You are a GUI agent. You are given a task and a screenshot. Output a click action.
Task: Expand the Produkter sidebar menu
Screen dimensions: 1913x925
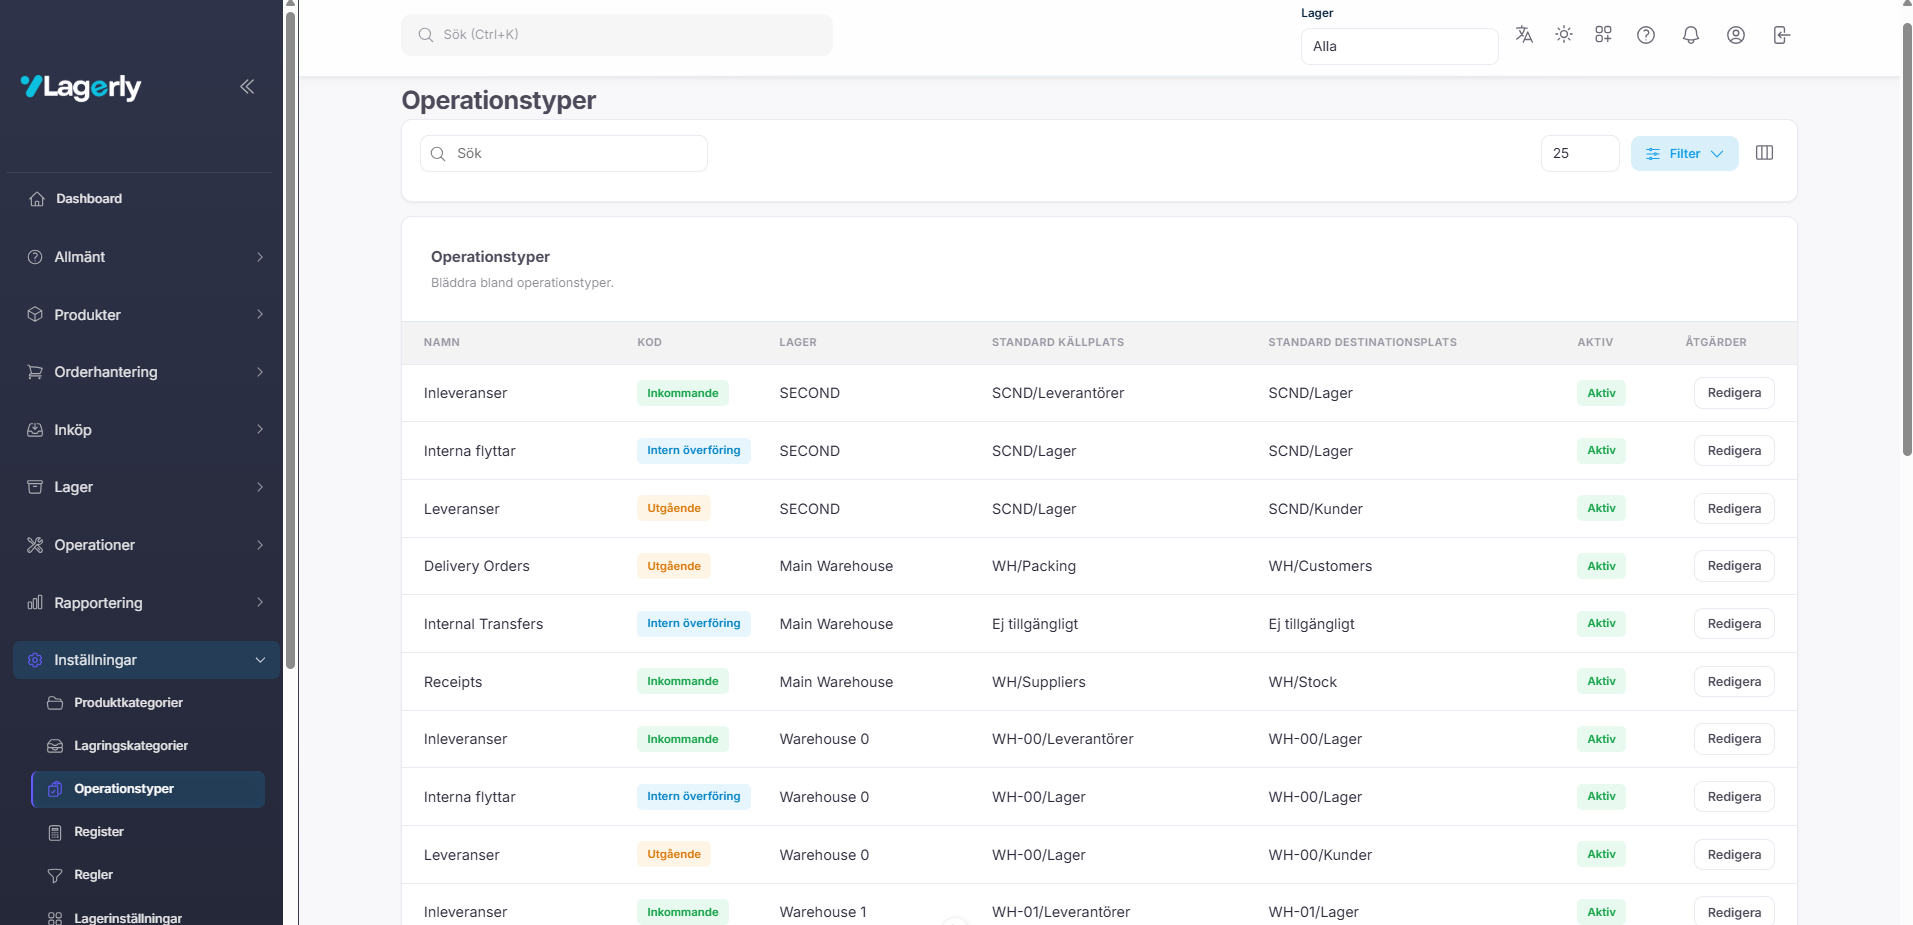coord(145,315)
